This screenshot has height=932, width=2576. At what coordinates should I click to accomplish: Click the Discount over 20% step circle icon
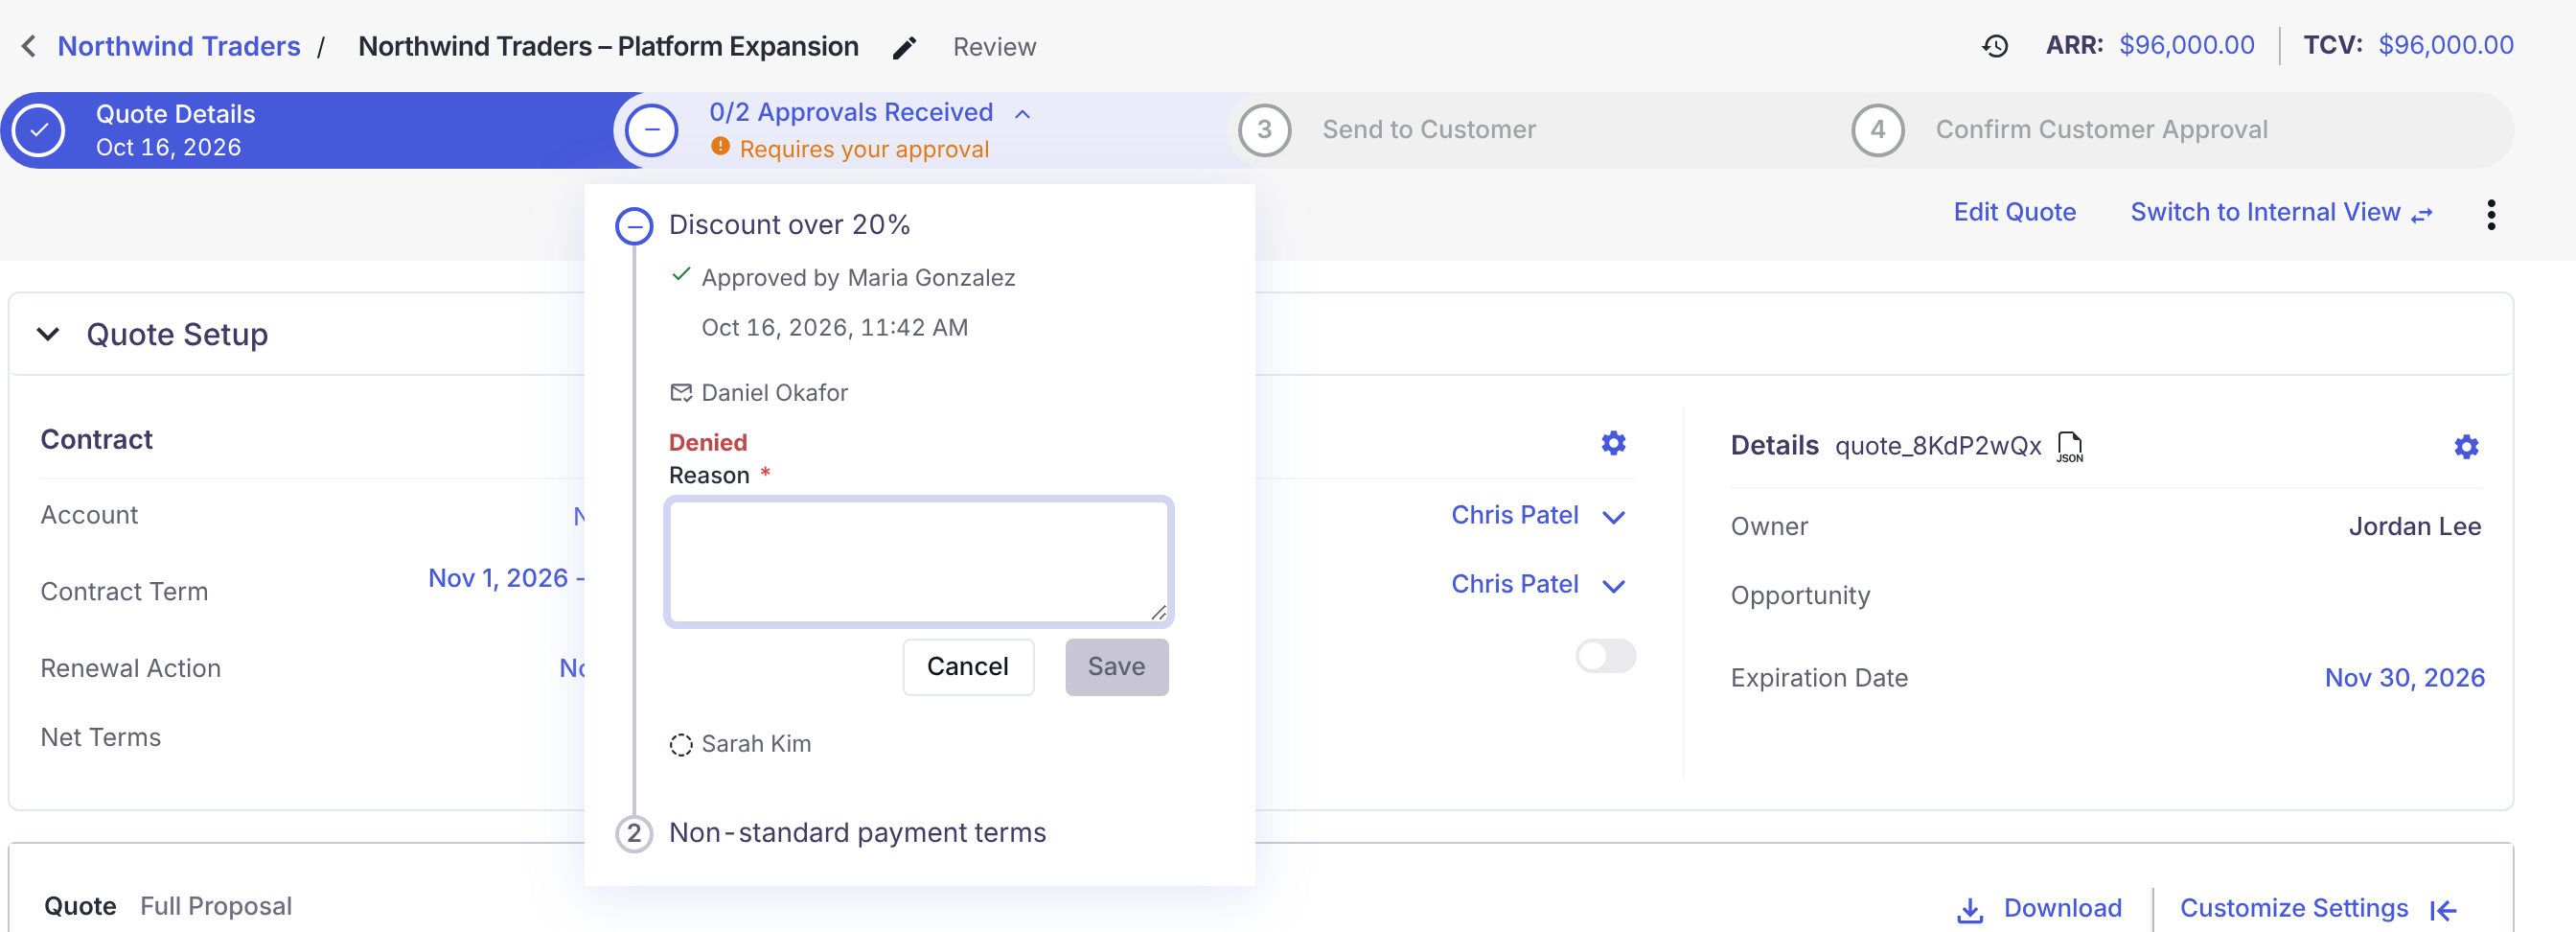pyautogui.click(x=634, y=226)
